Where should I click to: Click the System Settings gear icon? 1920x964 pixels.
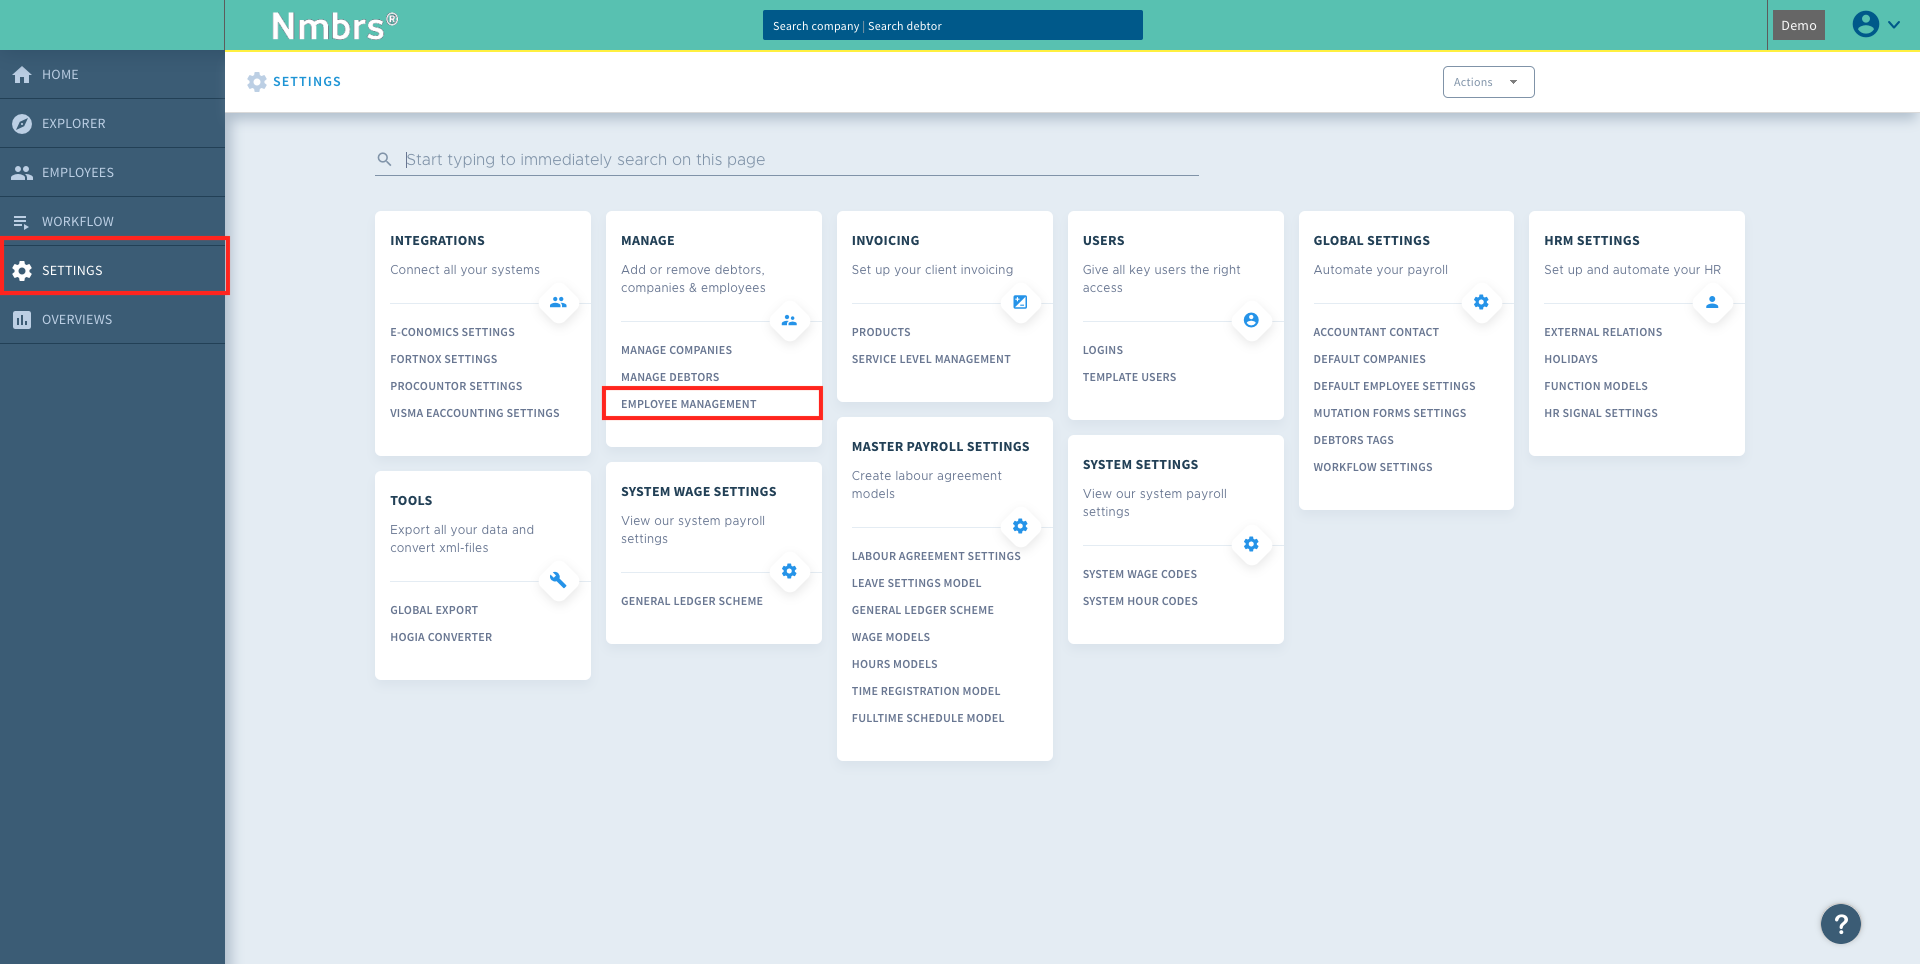tap(1251, 544)
